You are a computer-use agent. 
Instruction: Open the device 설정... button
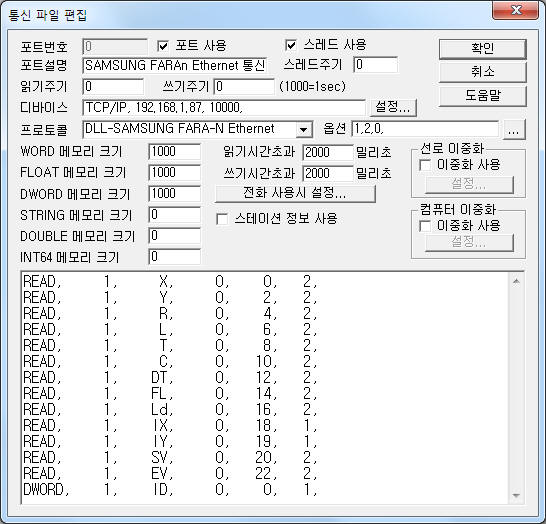click(393, 107)
